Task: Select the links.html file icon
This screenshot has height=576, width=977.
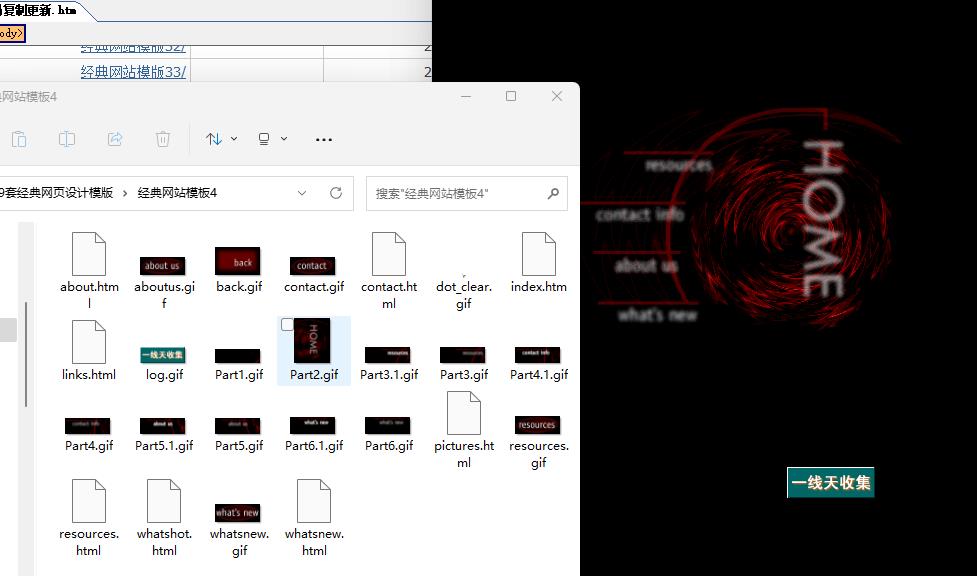Action: pos(88,342)
